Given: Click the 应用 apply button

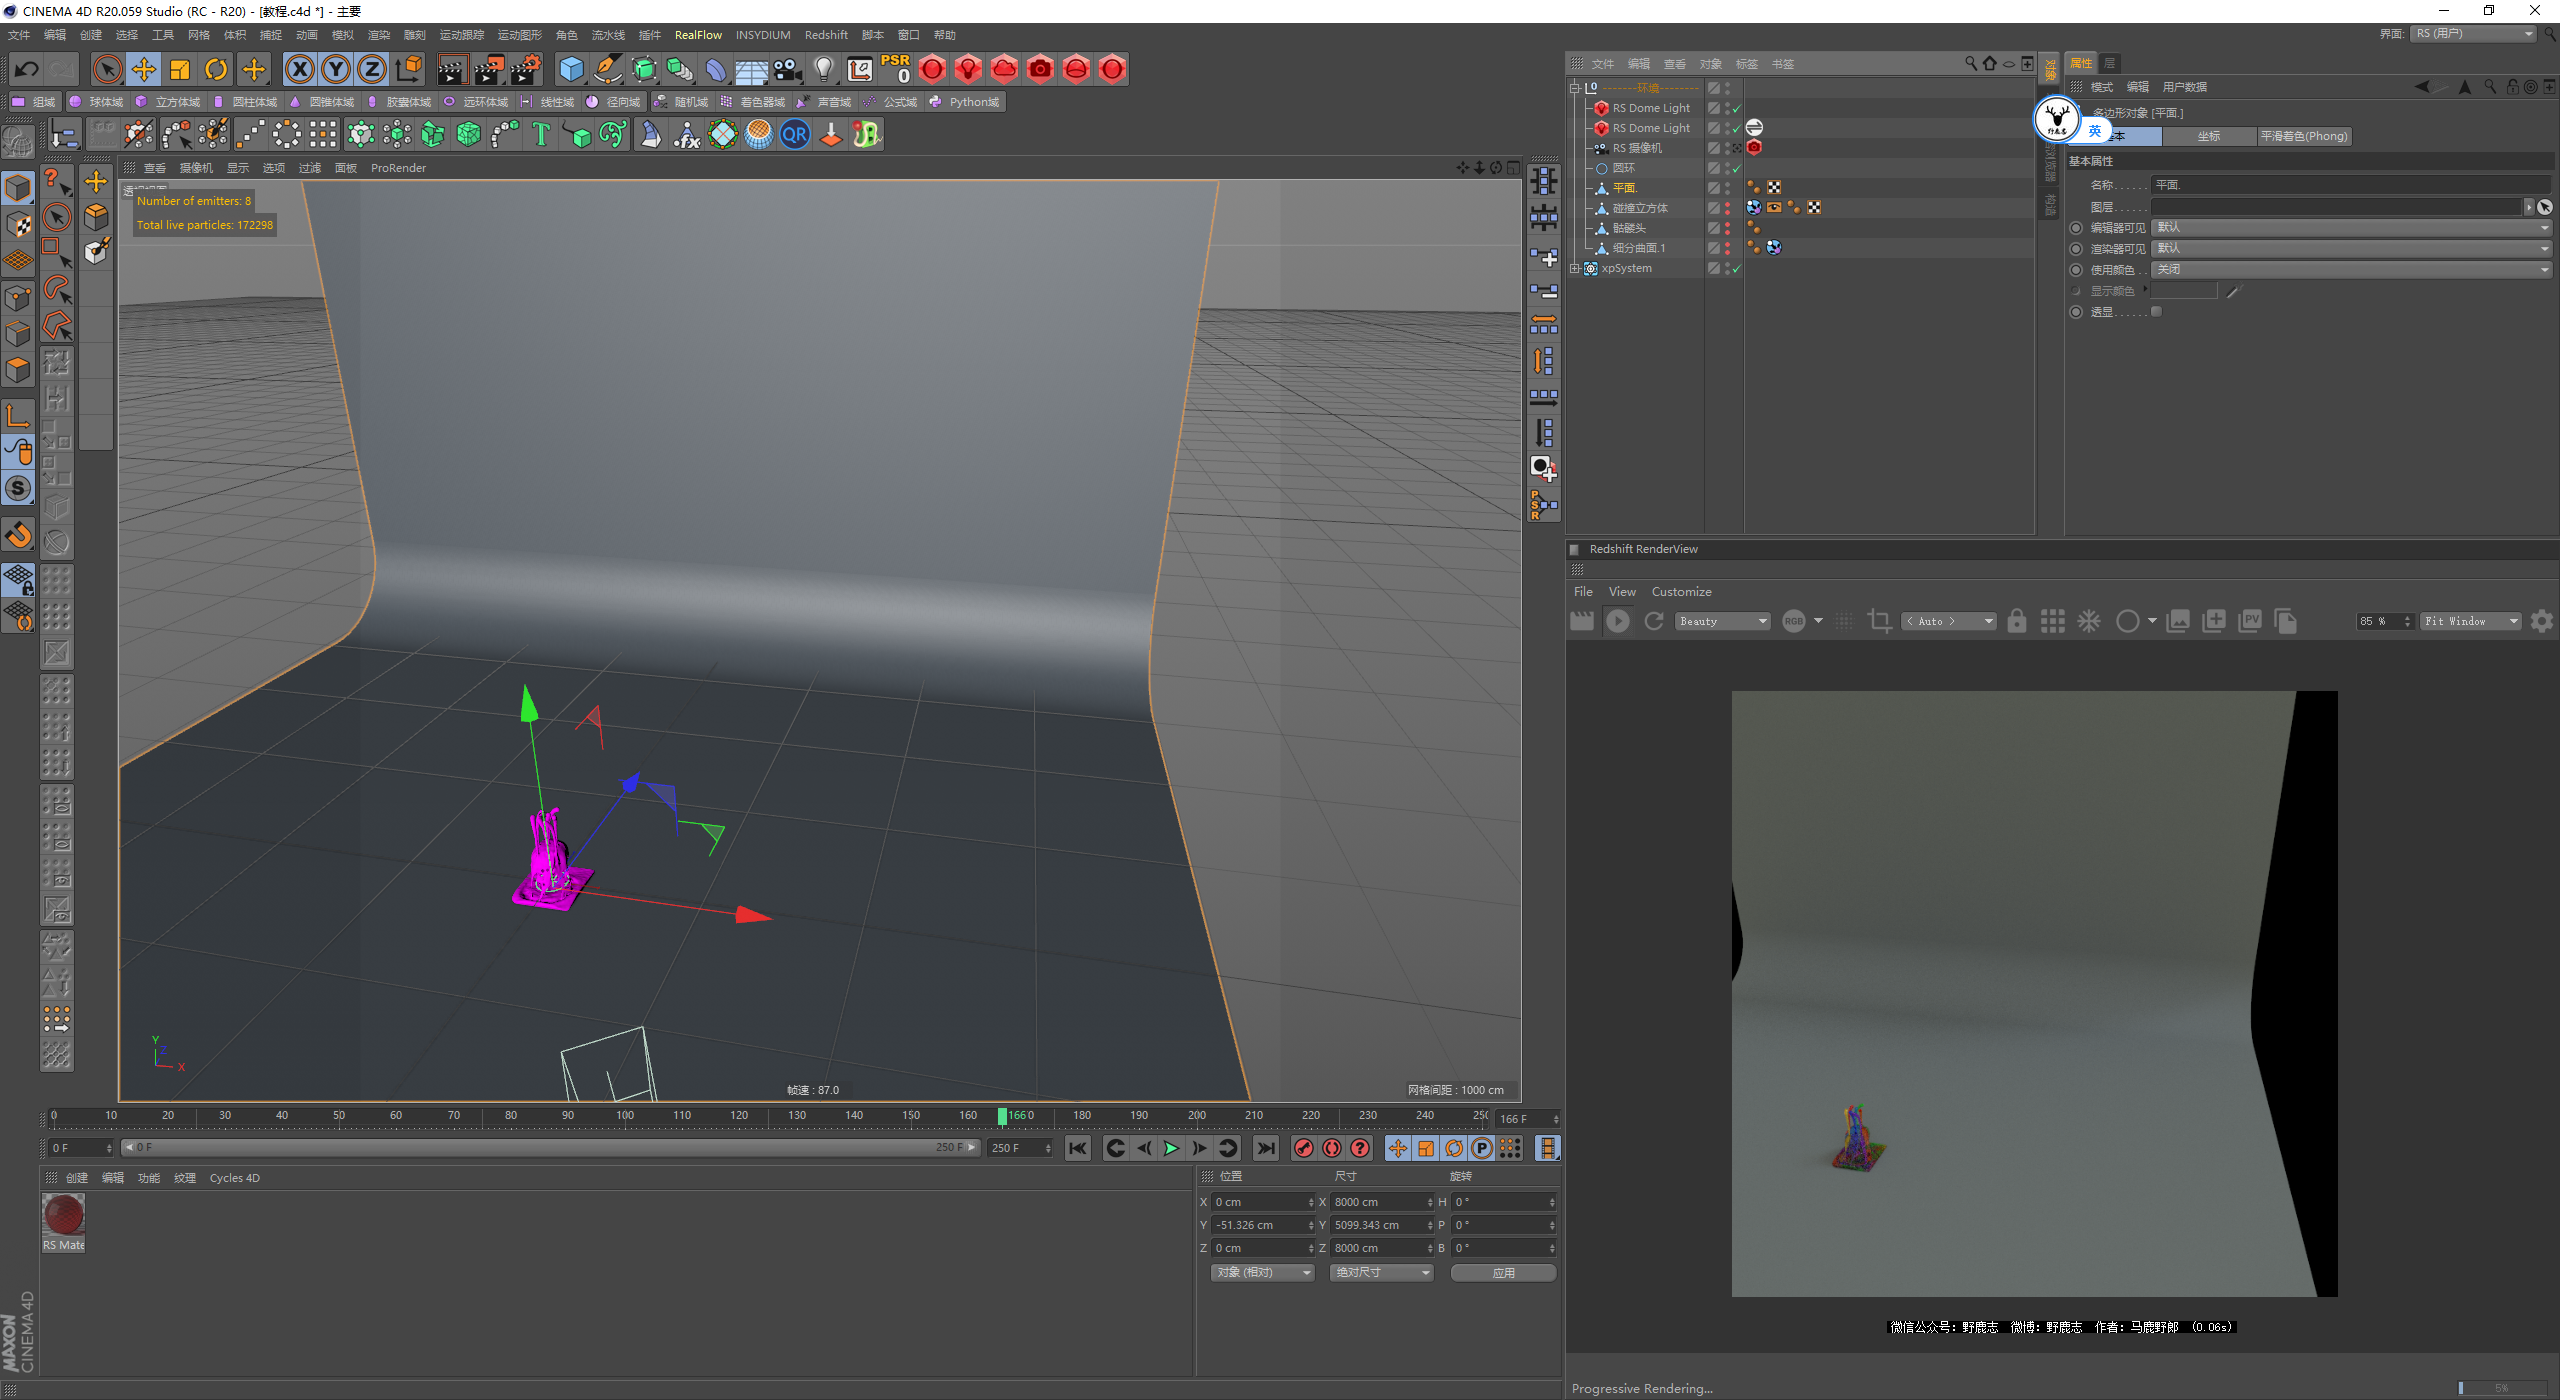Looking at the screenshot, I should coord(1503,1273).
